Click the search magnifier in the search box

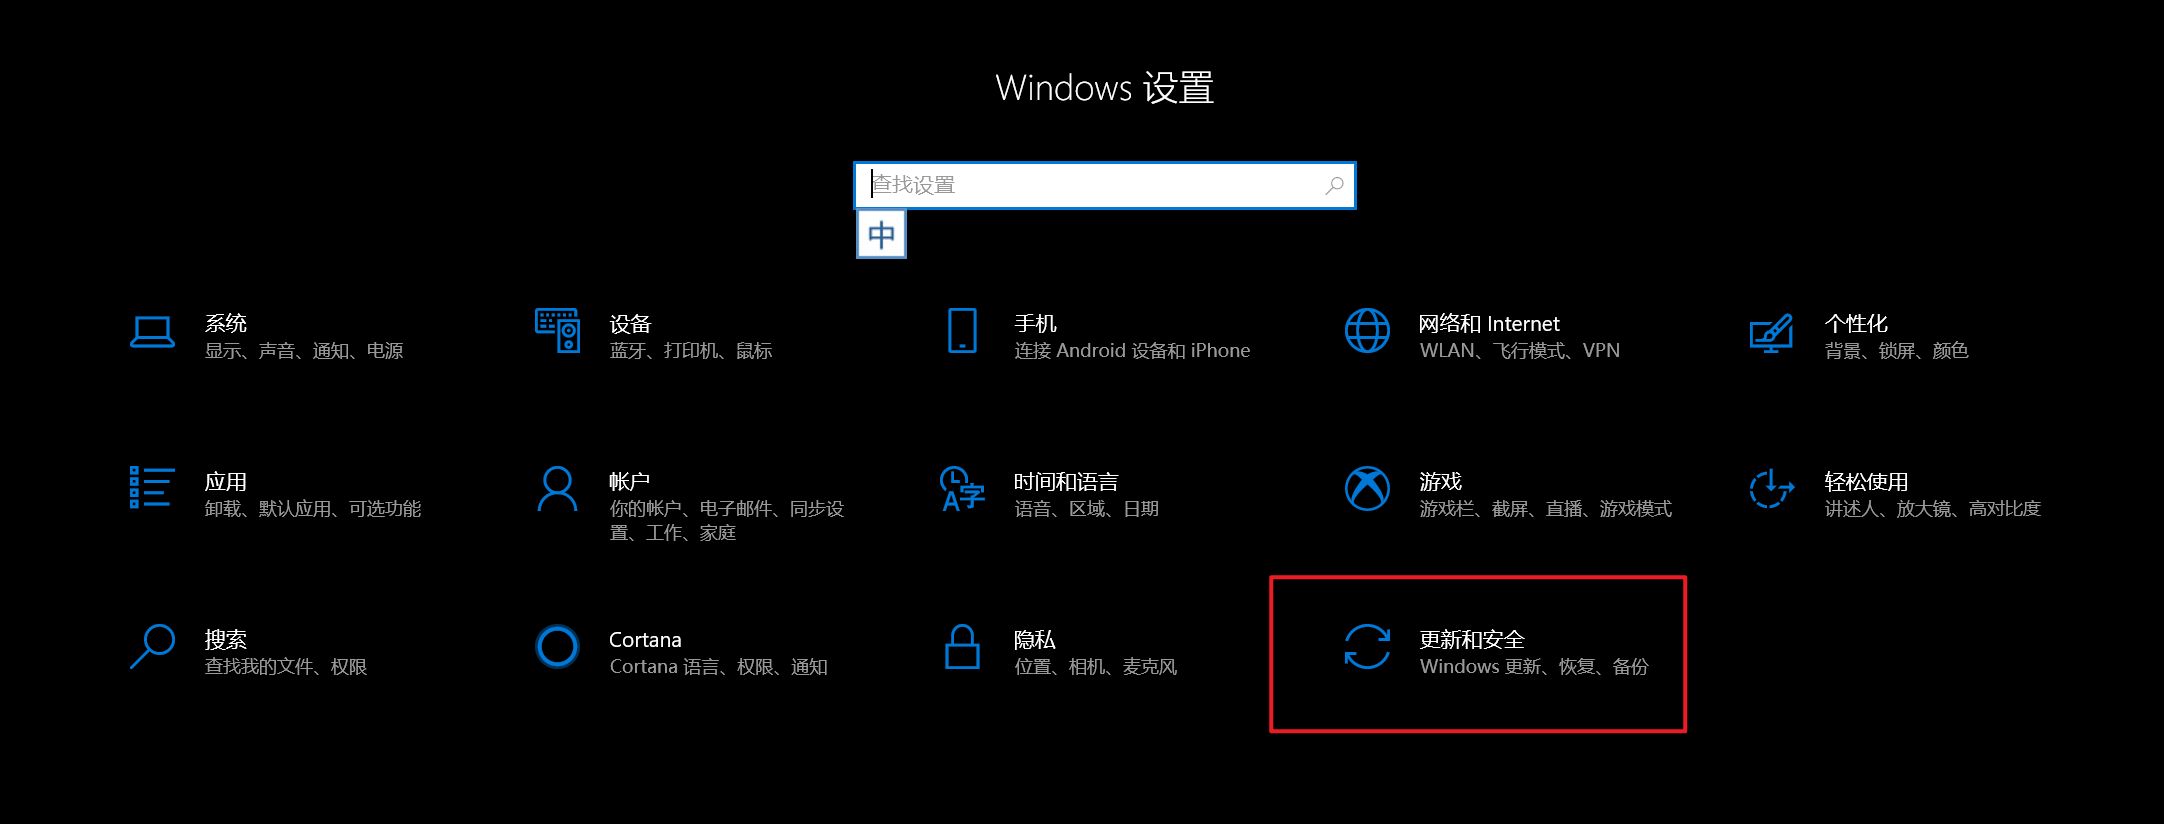coord(1334,185)
